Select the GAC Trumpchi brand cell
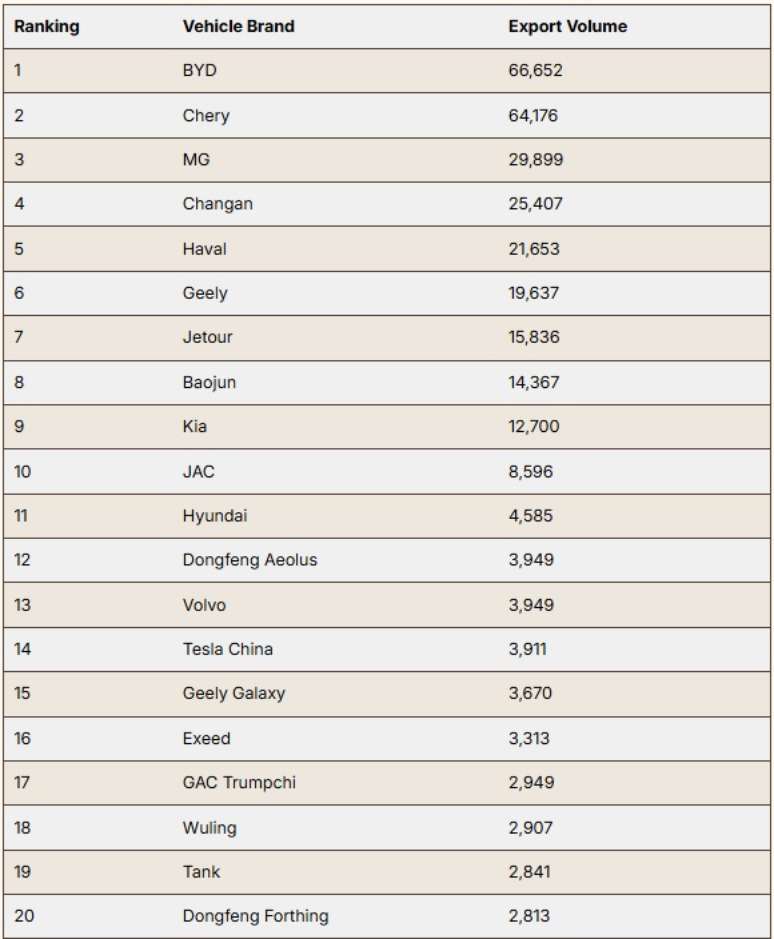This screenshot has height=939, width=774. point(239,783)
